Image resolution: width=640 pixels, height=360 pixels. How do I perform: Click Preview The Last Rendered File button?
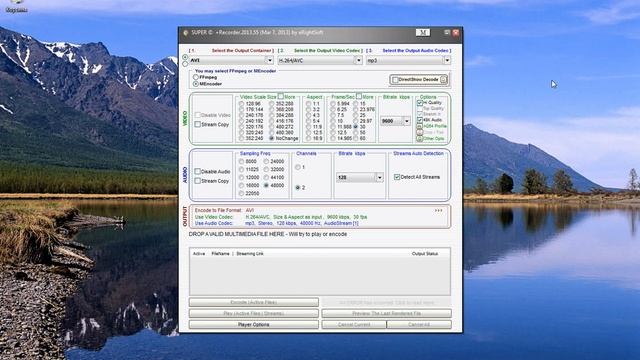point(387,313)
